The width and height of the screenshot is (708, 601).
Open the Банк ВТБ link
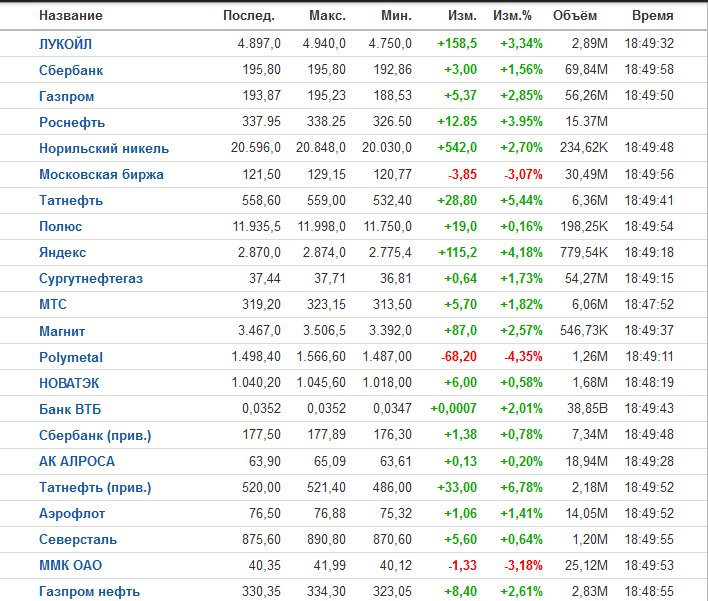70,409
